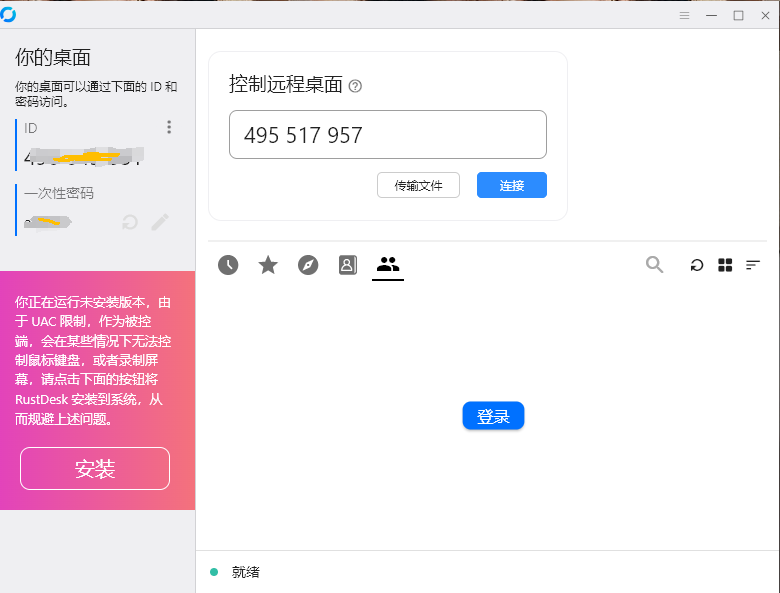
Task: Refresh the peer list
Action: click(x=697, y=265)
